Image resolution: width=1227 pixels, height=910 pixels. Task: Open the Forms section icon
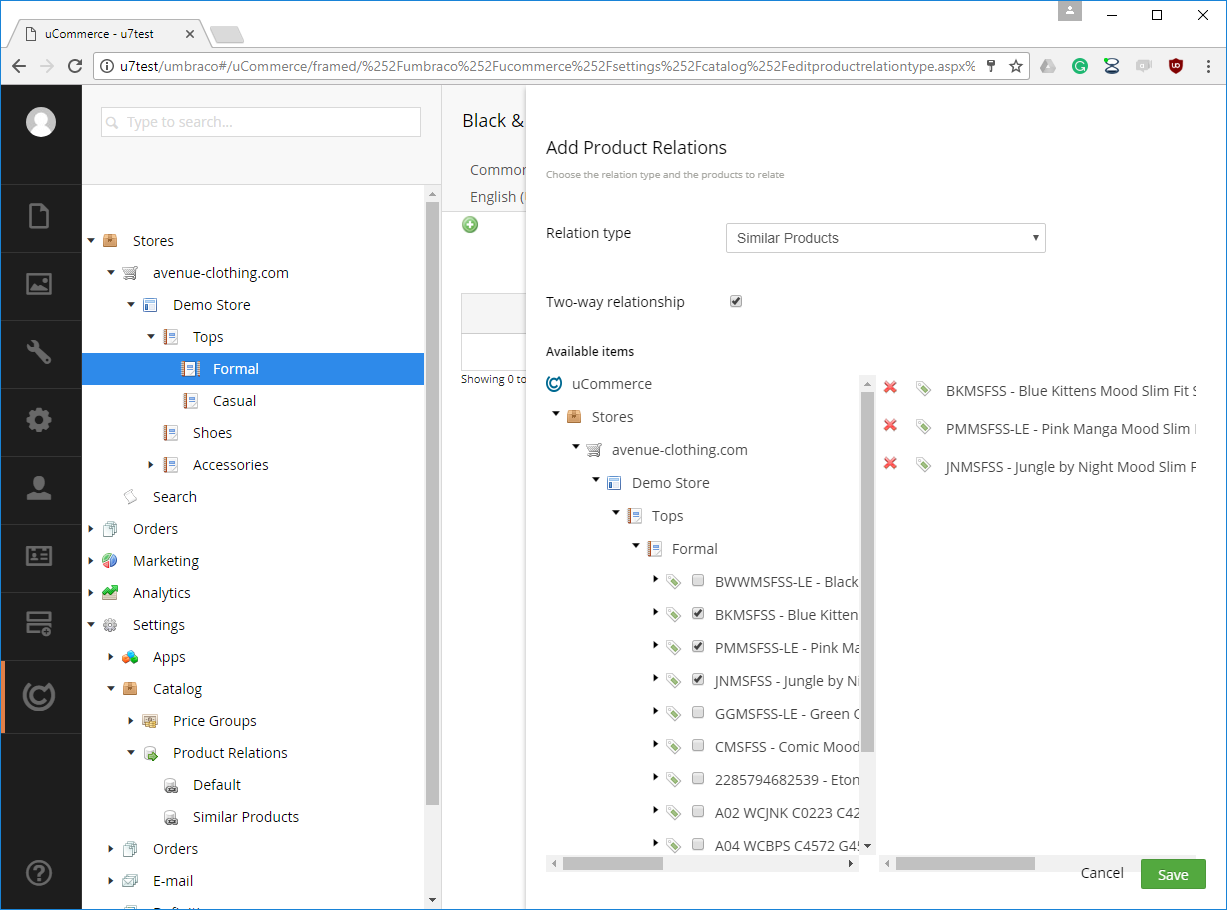(x=39, y=624)
